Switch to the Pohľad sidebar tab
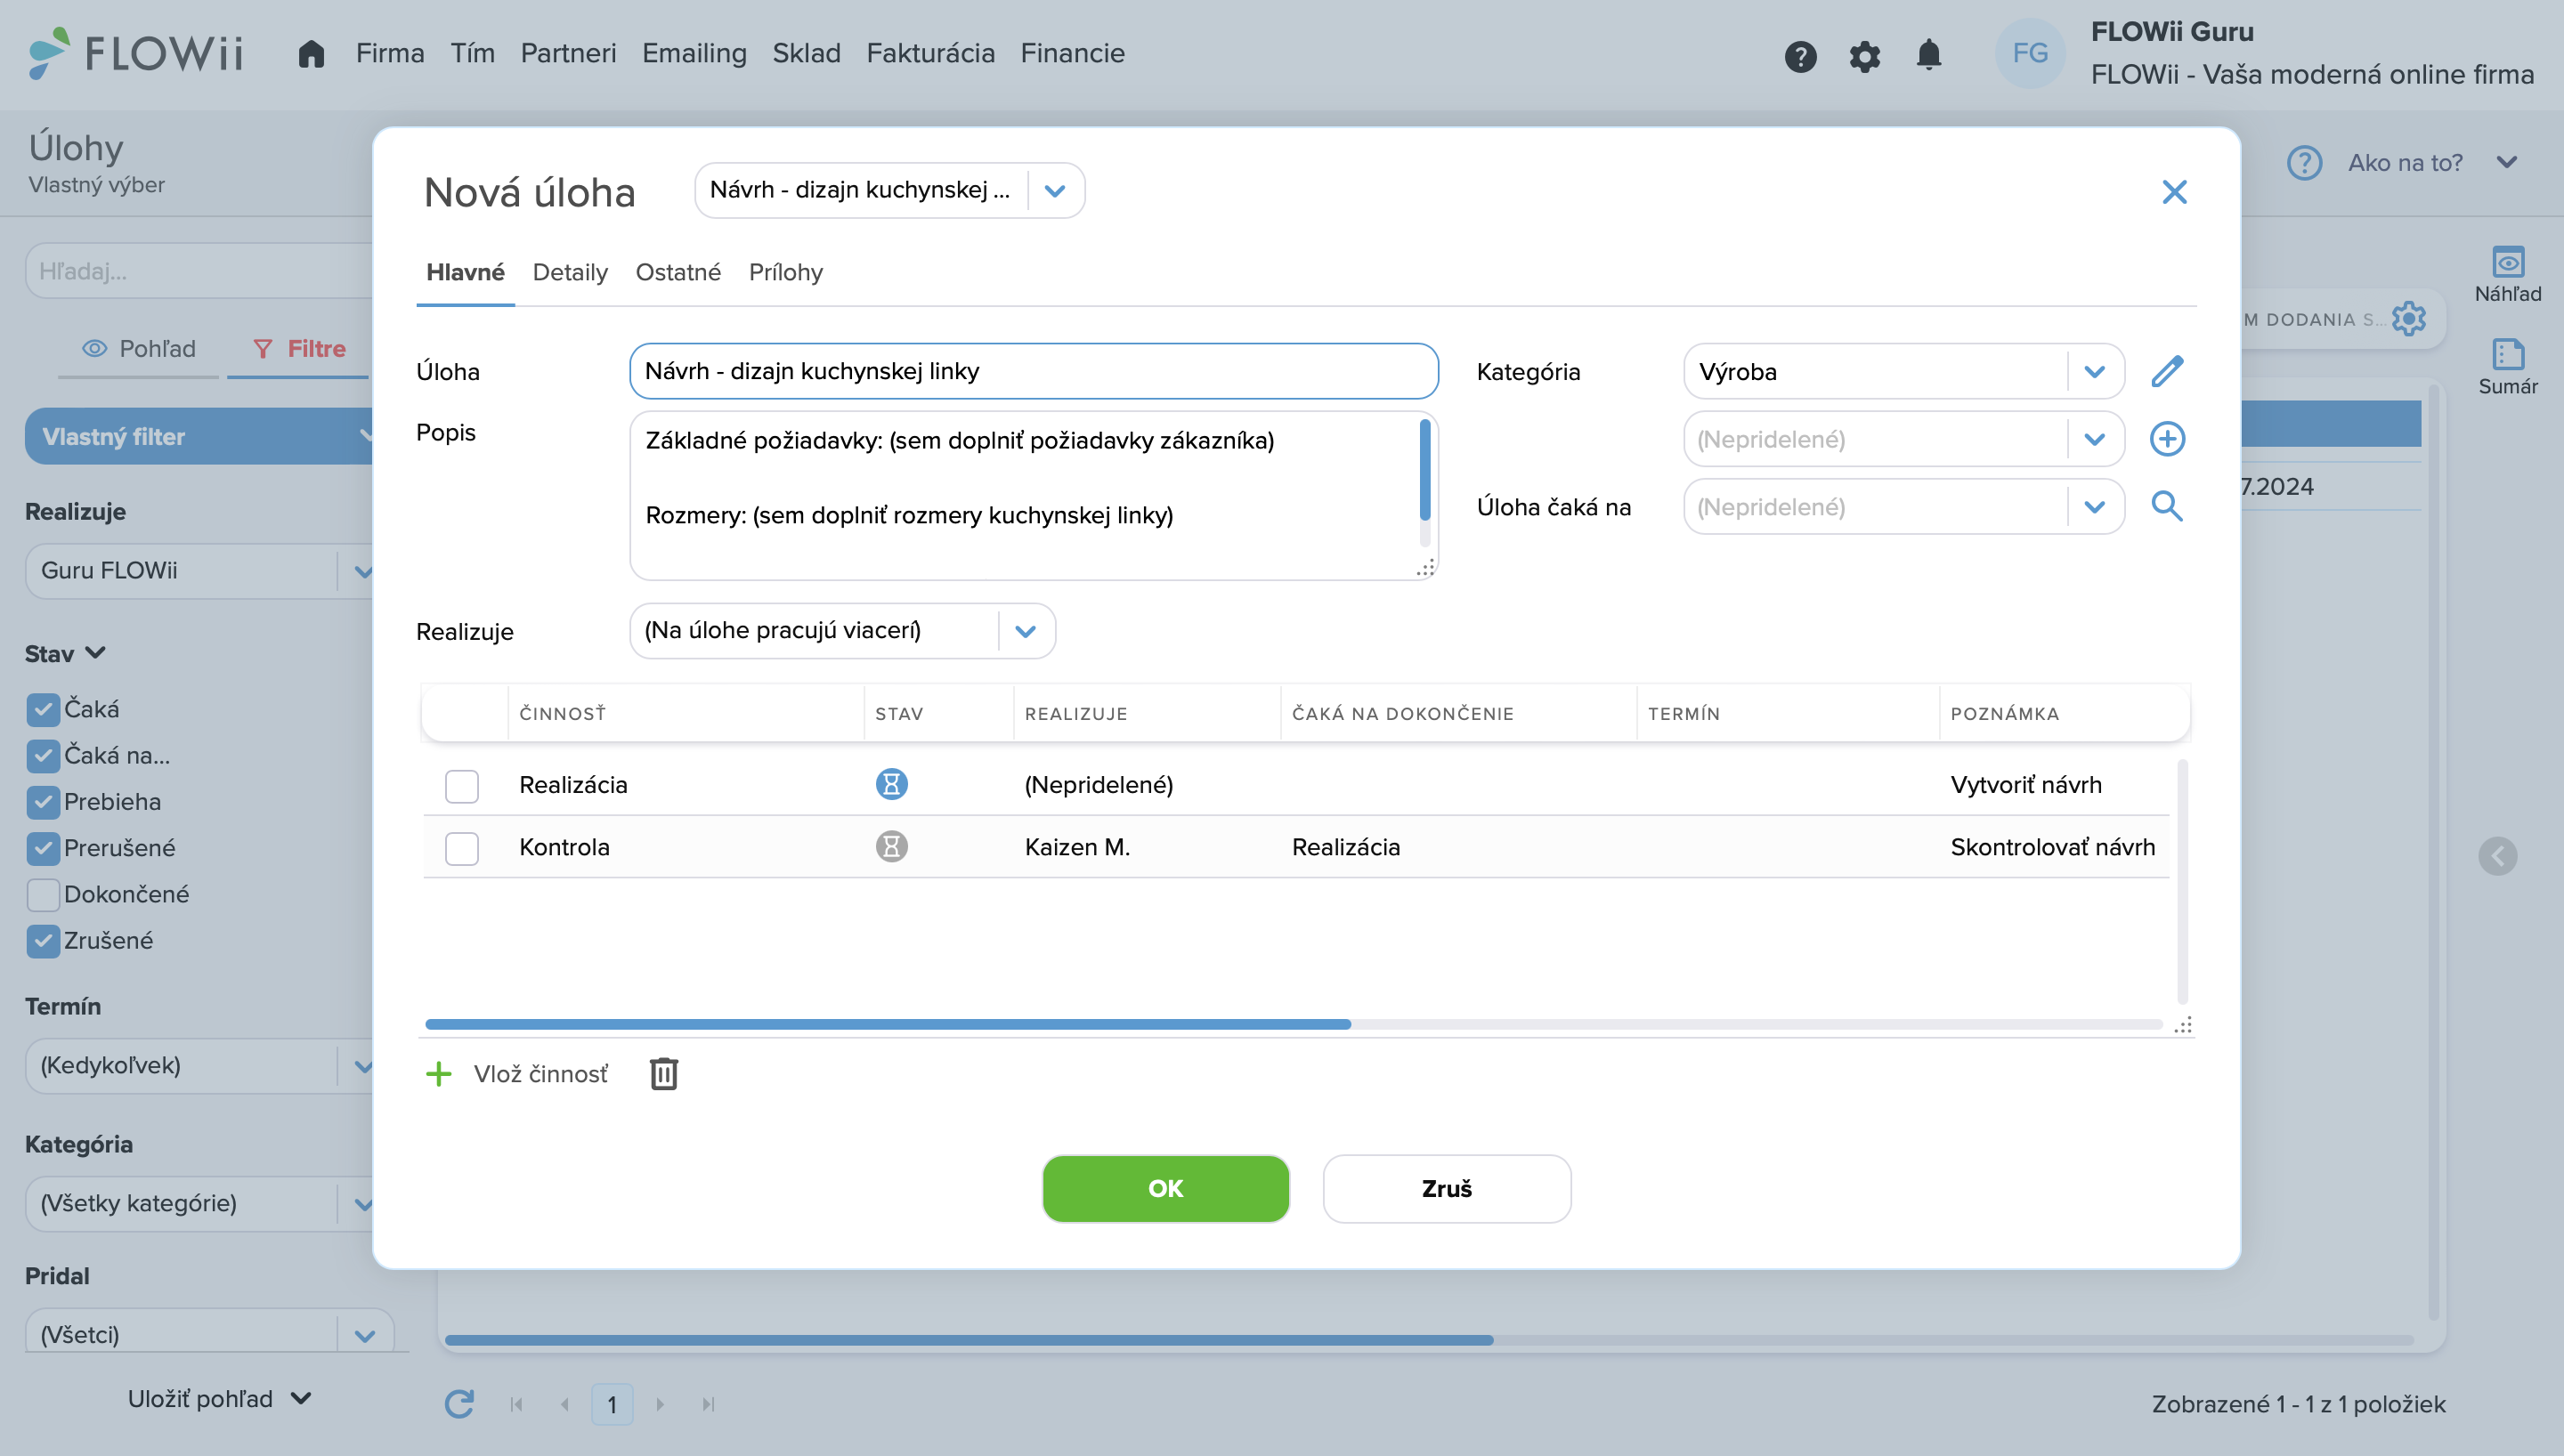Screen dimensions: 2564x1456 coord(138,348)
